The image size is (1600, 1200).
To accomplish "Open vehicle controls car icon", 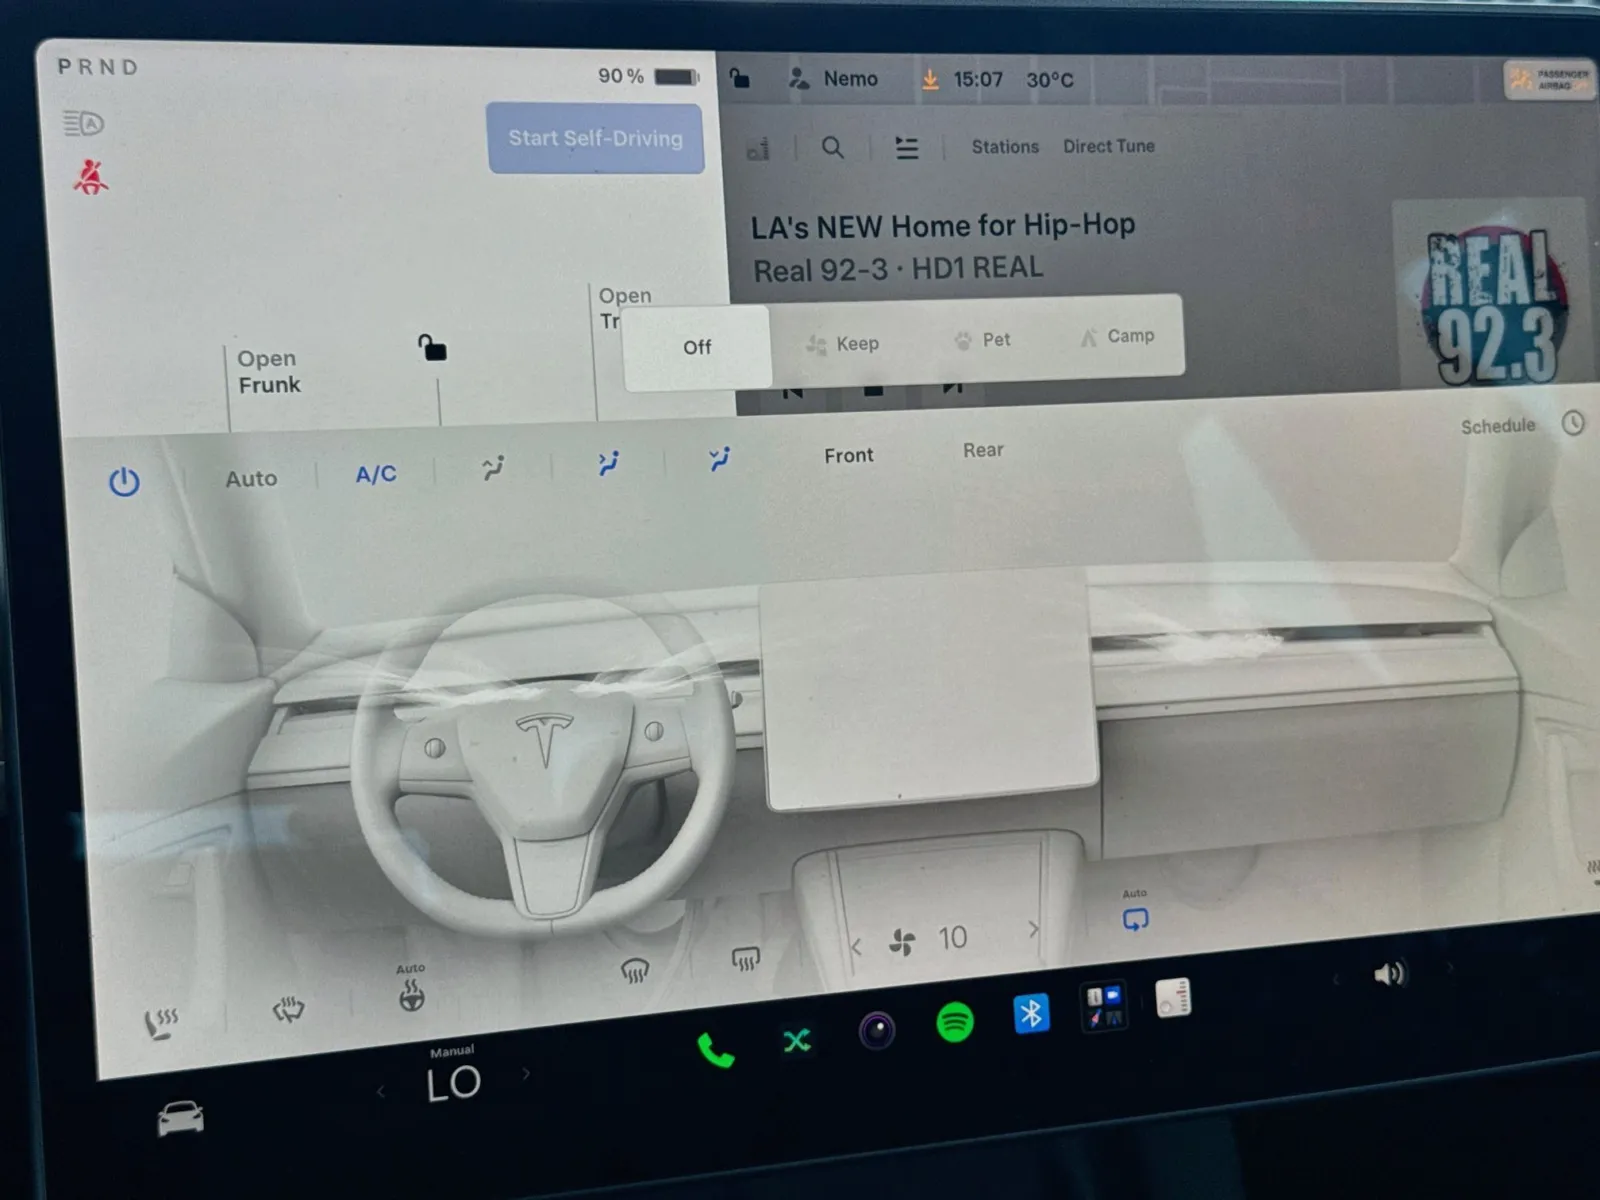I will (180, 1118).
